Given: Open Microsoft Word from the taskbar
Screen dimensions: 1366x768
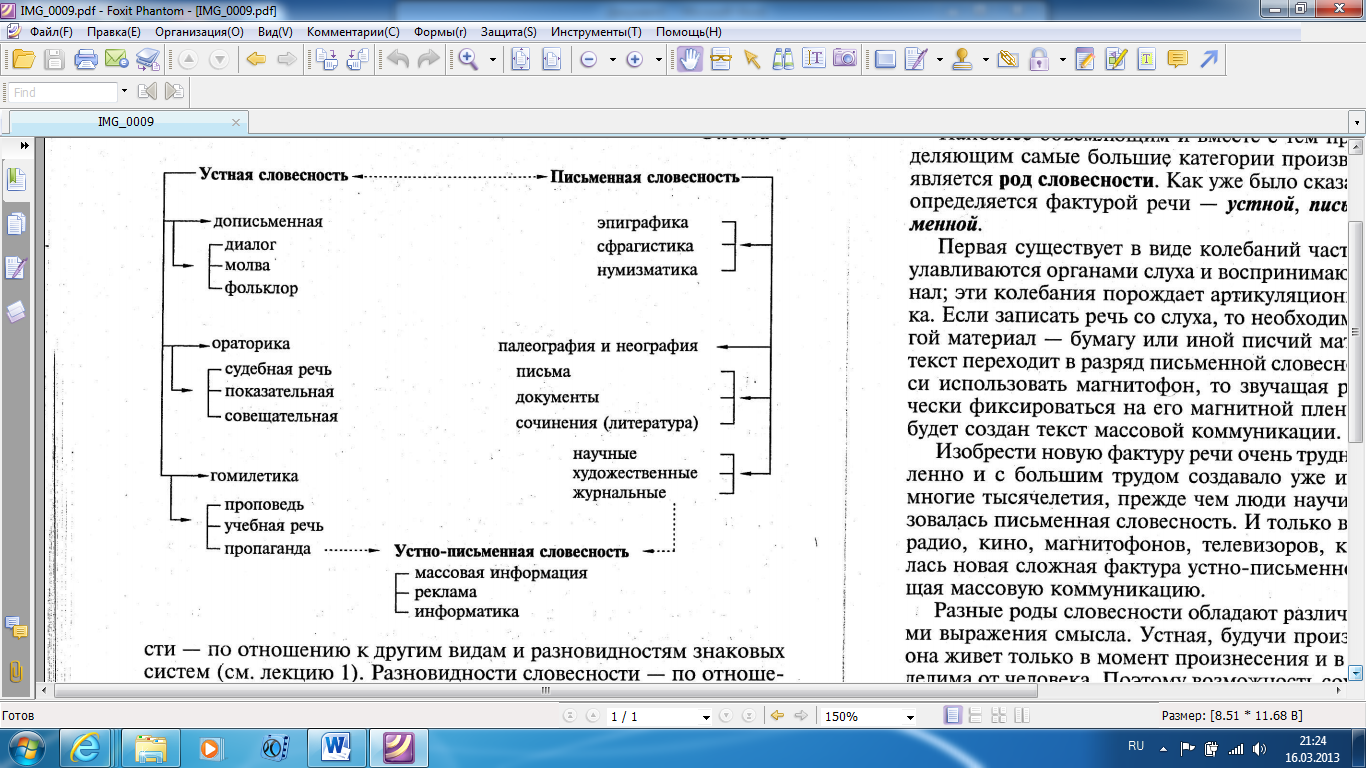Looking at the screenshot, I should pos(337,748).
